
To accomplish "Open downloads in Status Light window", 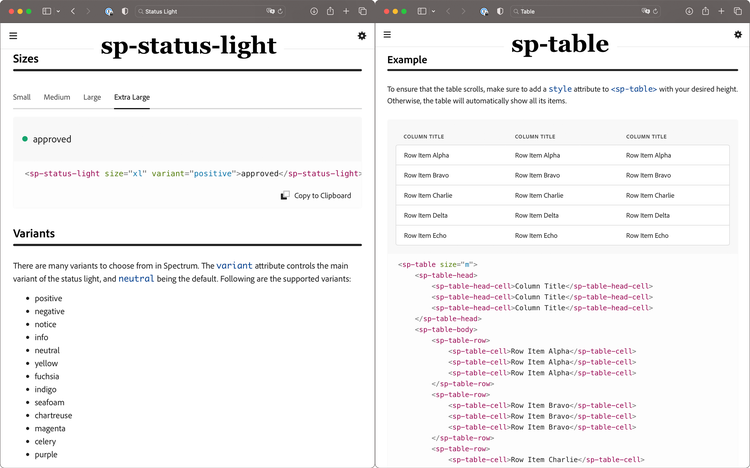I will coord(314,11).
